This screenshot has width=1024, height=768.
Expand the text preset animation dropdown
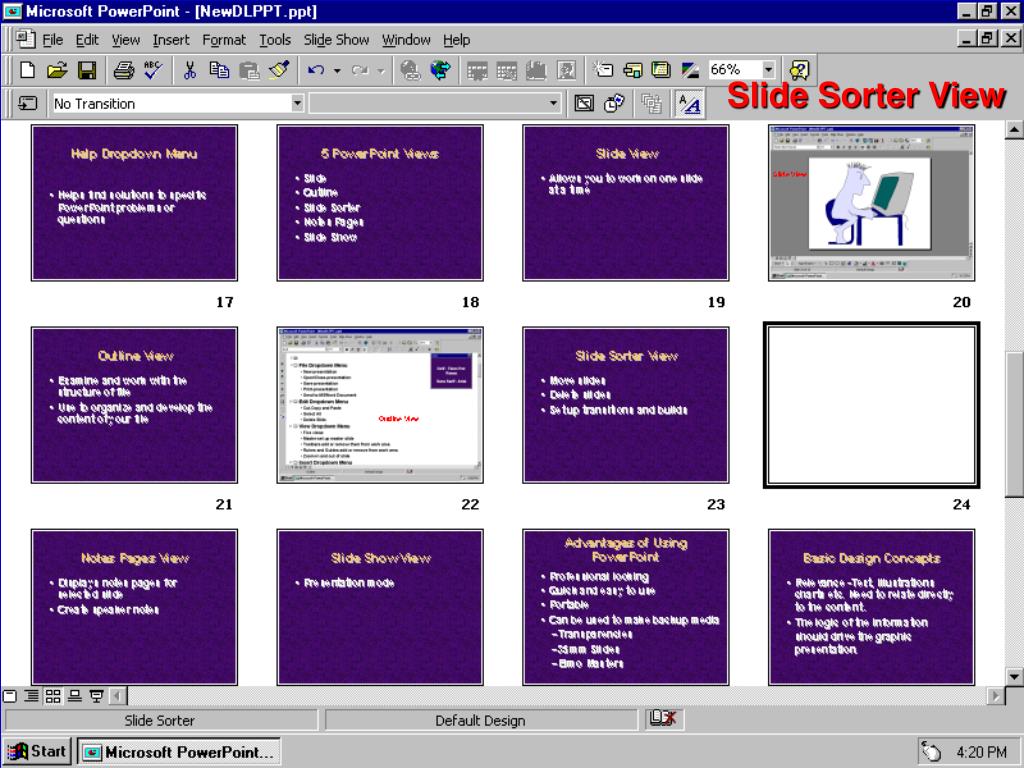[553, 103]
